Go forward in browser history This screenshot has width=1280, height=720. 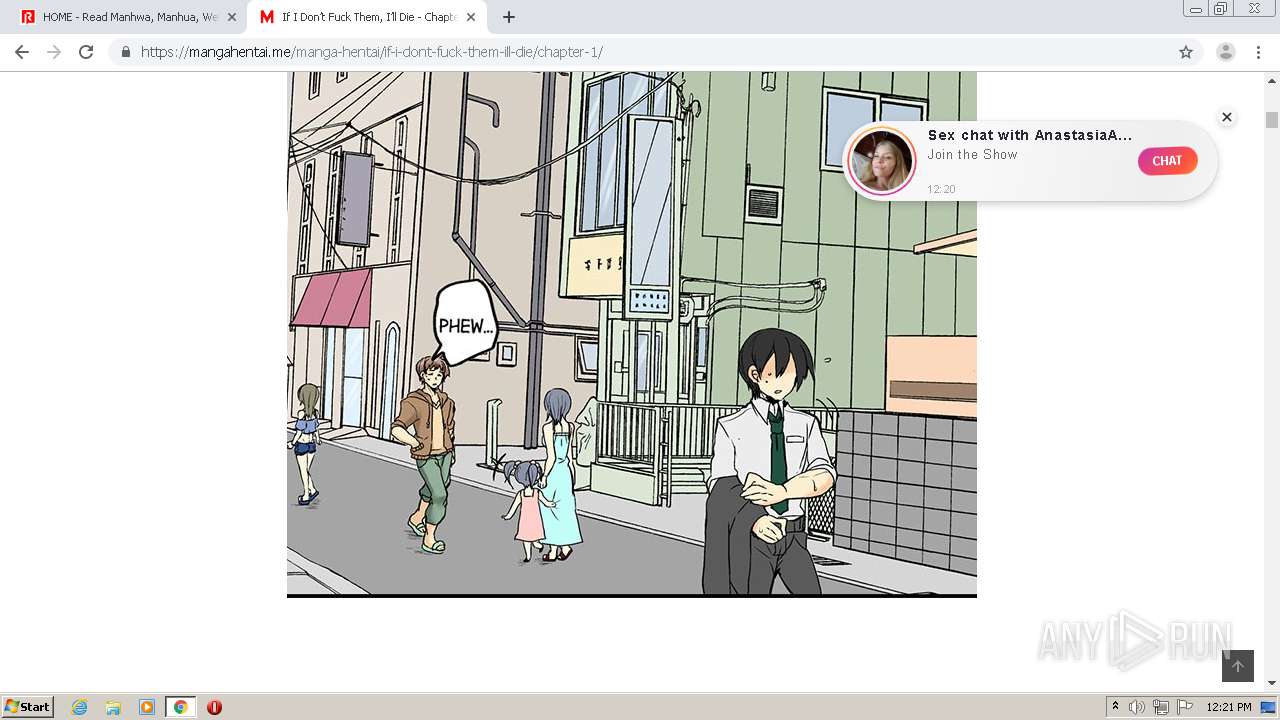54,52
